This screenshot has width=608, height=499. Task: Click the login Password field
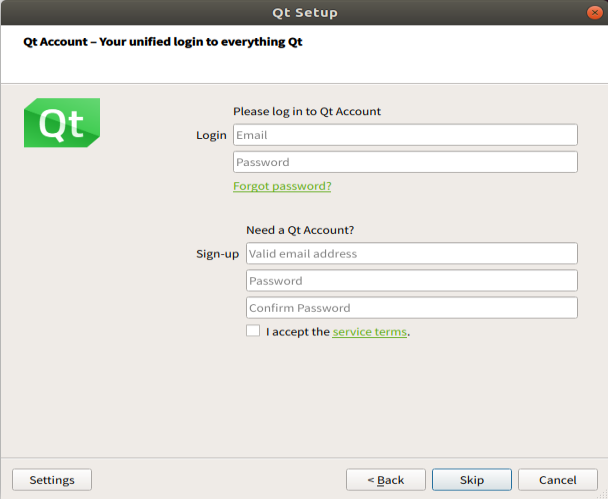pyautogui.click(x=405, y=162)
